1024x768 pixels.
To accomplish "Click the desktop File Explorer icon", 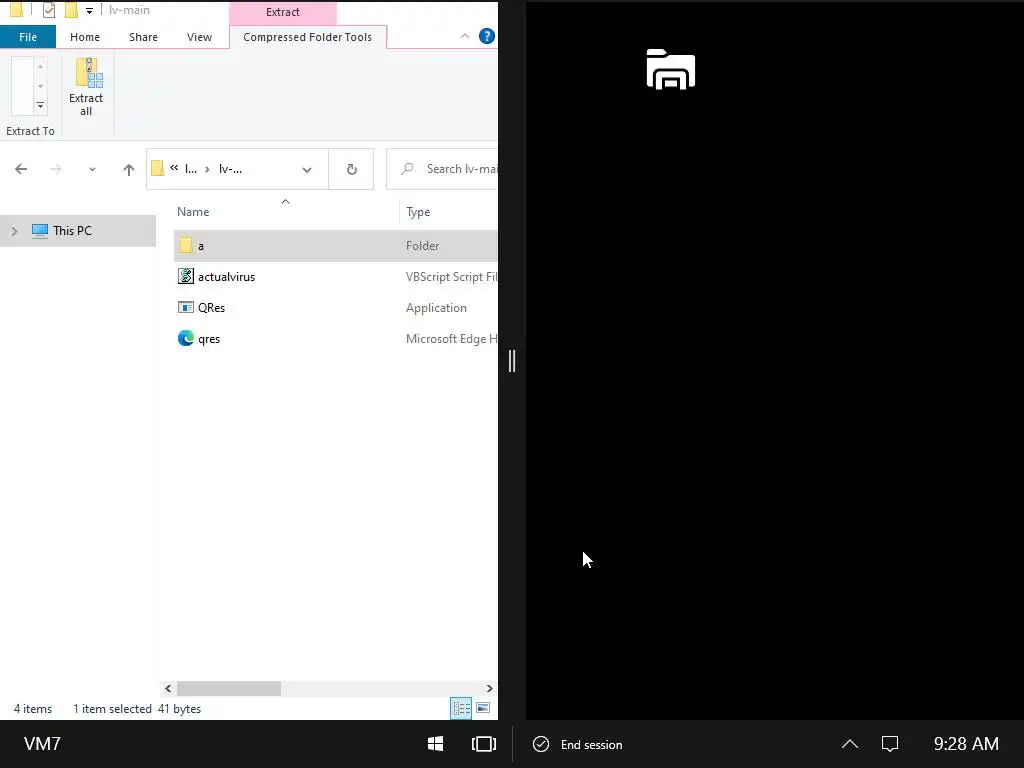I will pyautogui.click(x=671, y=69).
